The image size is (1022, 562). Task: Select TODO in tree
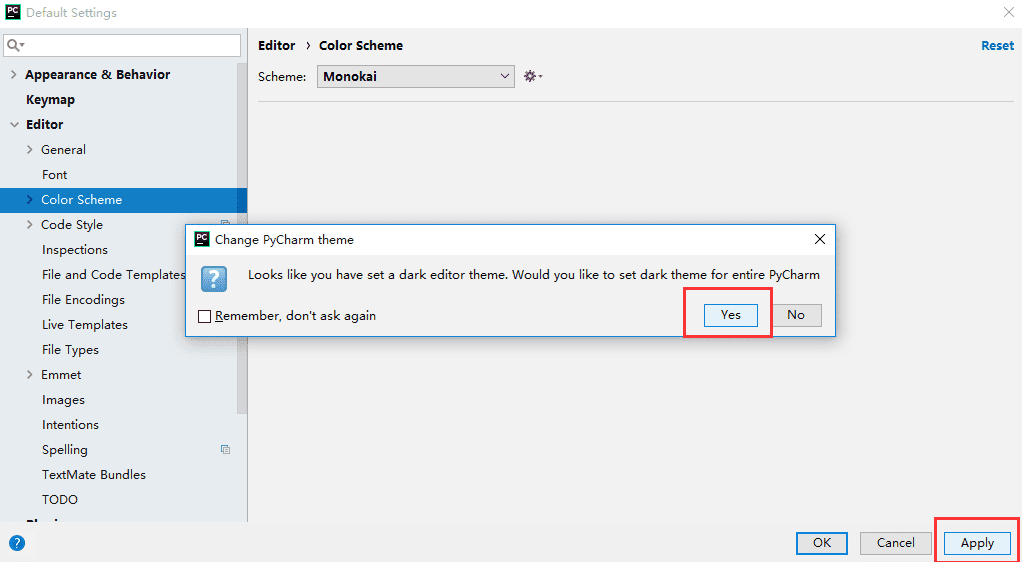(x=59, y=499)
